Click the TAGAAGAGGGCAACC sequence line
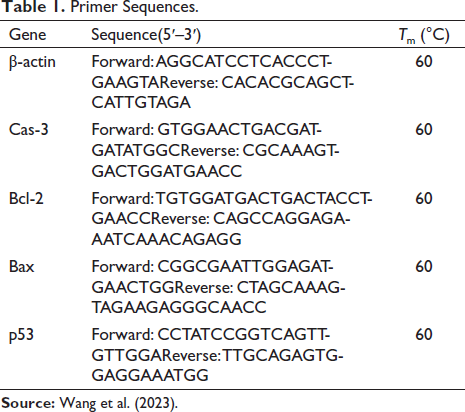The image size is (465, 412). point(179,307)
